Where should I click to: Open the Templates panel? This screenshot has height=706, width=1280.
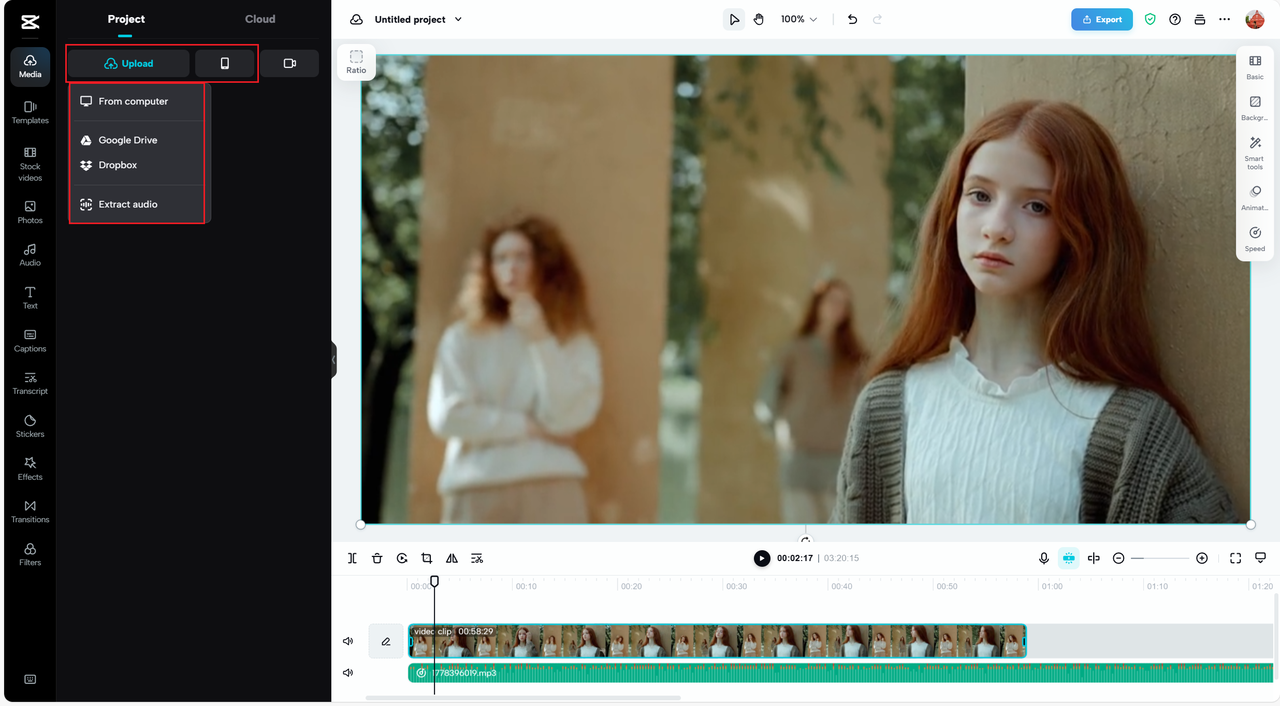30,112
